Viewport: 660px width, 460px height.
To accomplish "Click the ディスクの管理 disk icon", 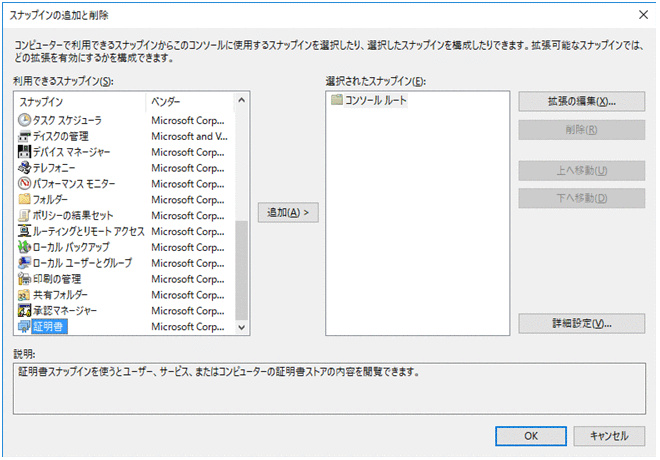I will coord(24,136).
